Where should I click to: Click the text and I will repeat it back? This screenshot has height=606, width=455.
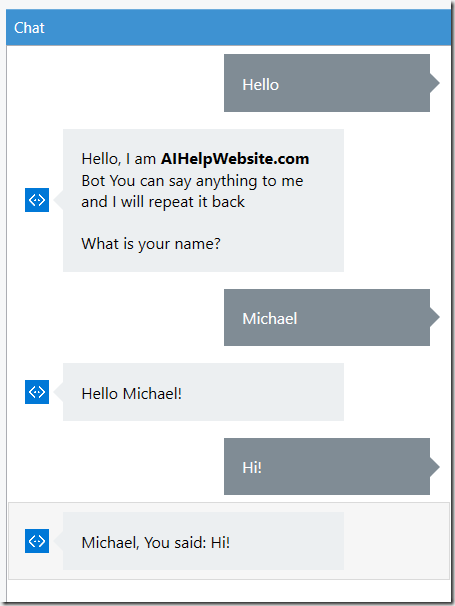[x=163, y=202]
